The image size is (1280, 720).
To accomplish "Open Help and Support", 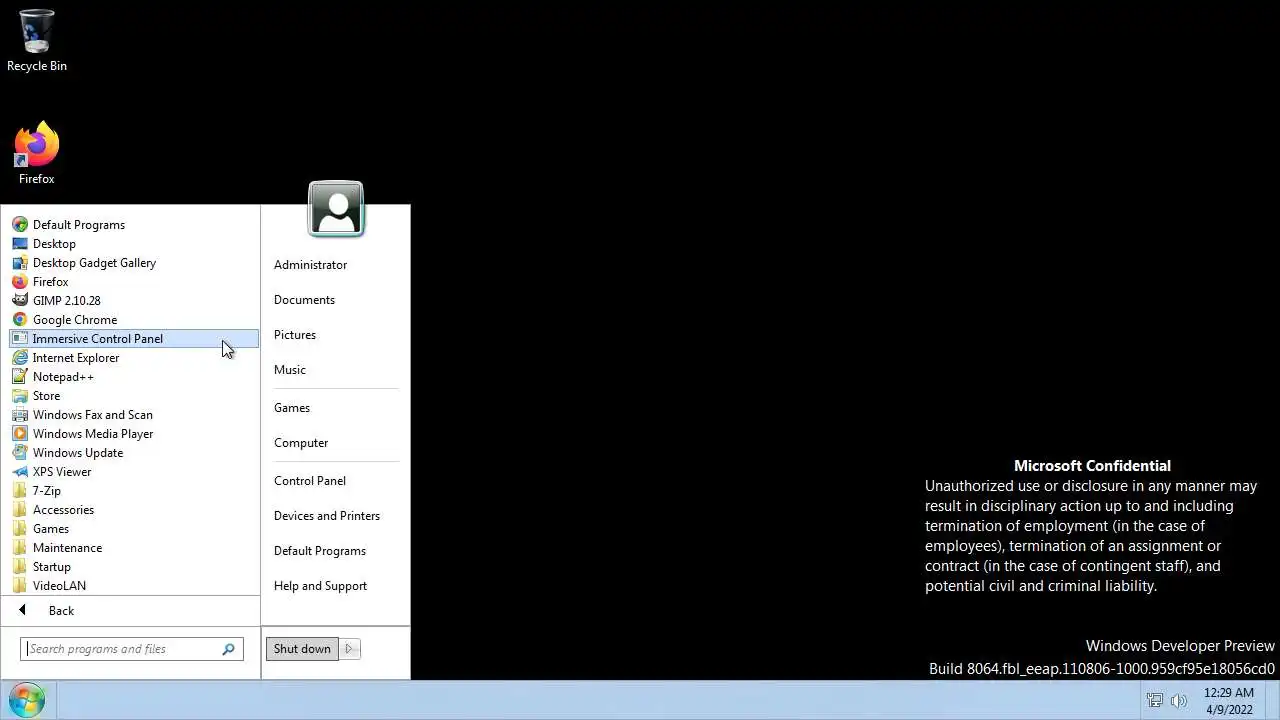I will [x=320, y=586].
